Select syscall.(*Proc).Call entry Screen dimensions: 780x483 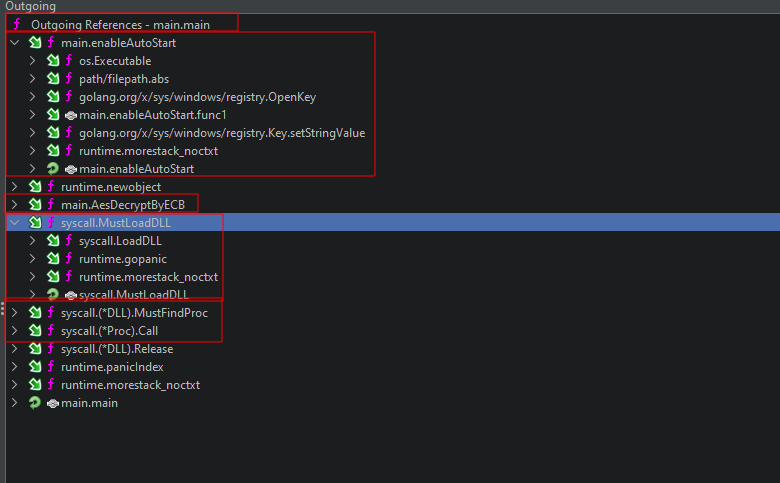[109, 330]
